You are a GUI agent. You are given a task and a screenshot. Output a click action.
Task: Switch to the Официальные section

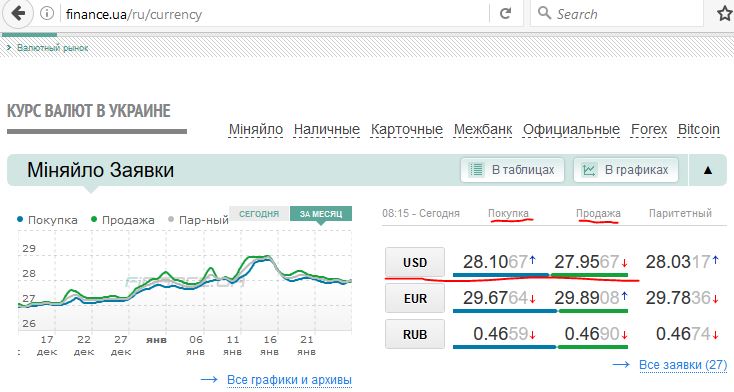coord(572,129)
